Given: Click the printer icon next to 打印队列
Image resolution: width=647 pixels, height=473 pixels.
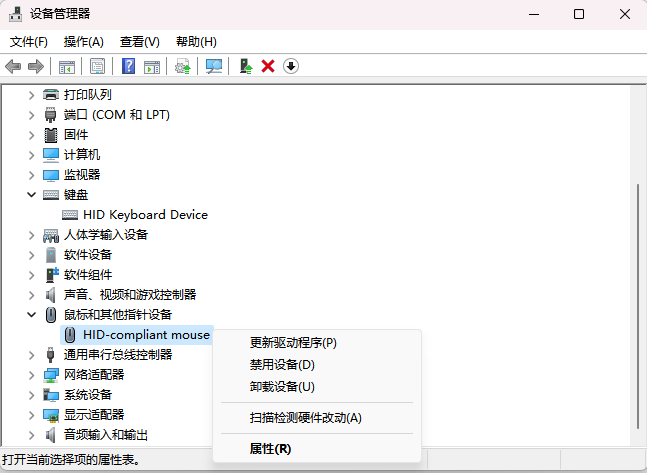Looking at the screenshot, I should click(x=51, y=95).
